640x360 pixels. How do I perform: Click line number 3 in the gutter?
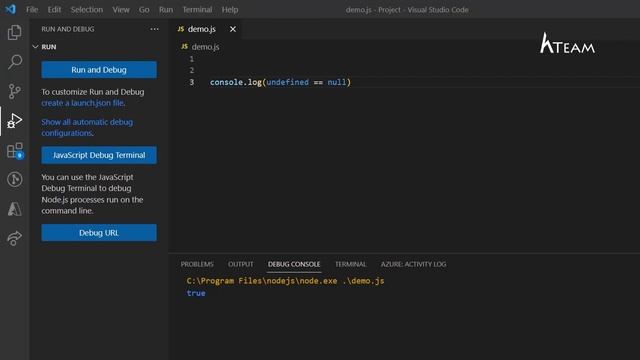[191, 82]
